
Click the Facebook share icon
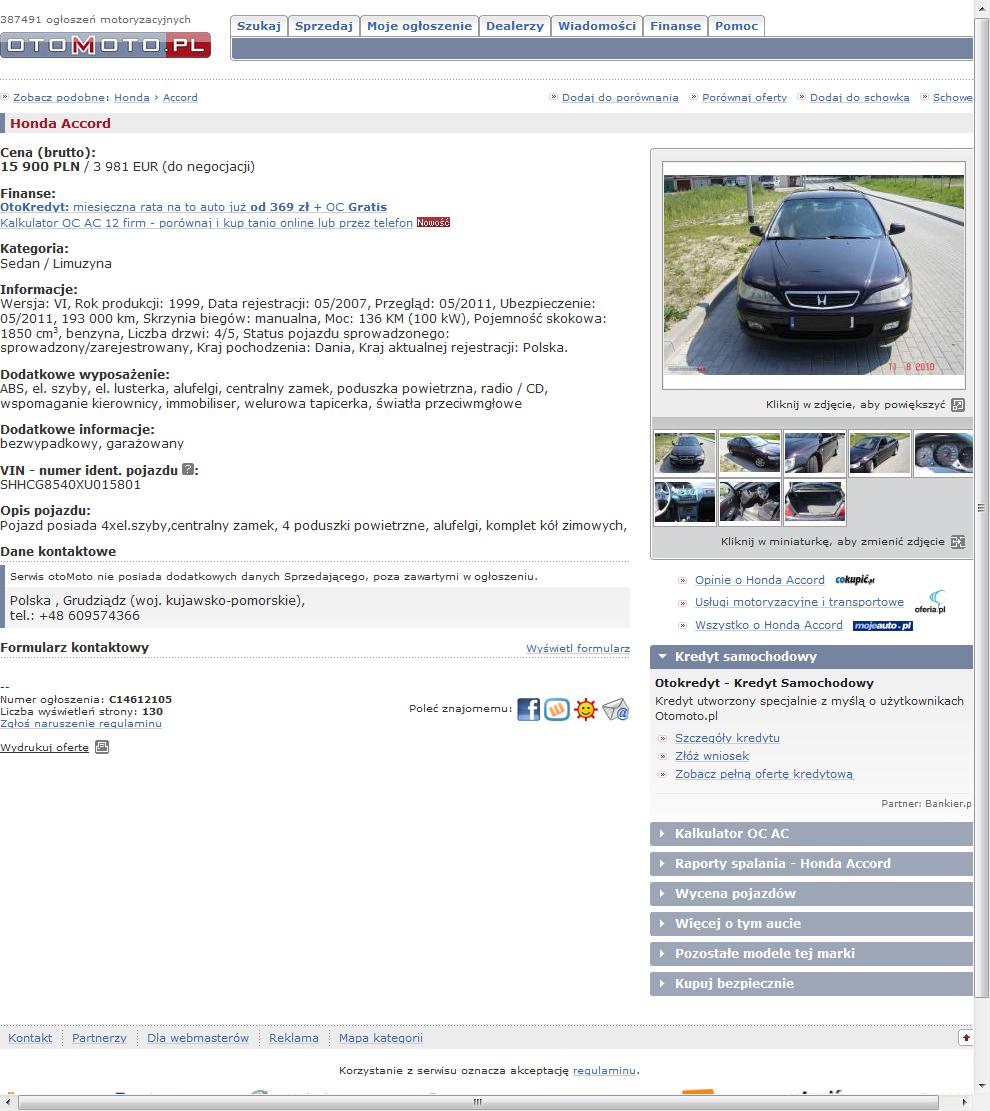pyautogui.click(x=528, y=709)
